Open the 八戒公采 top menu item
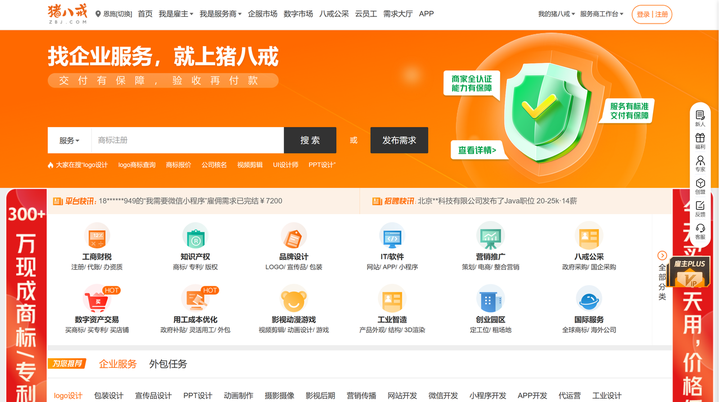Viewport: 720px width, 402px height. coord(334,14)
